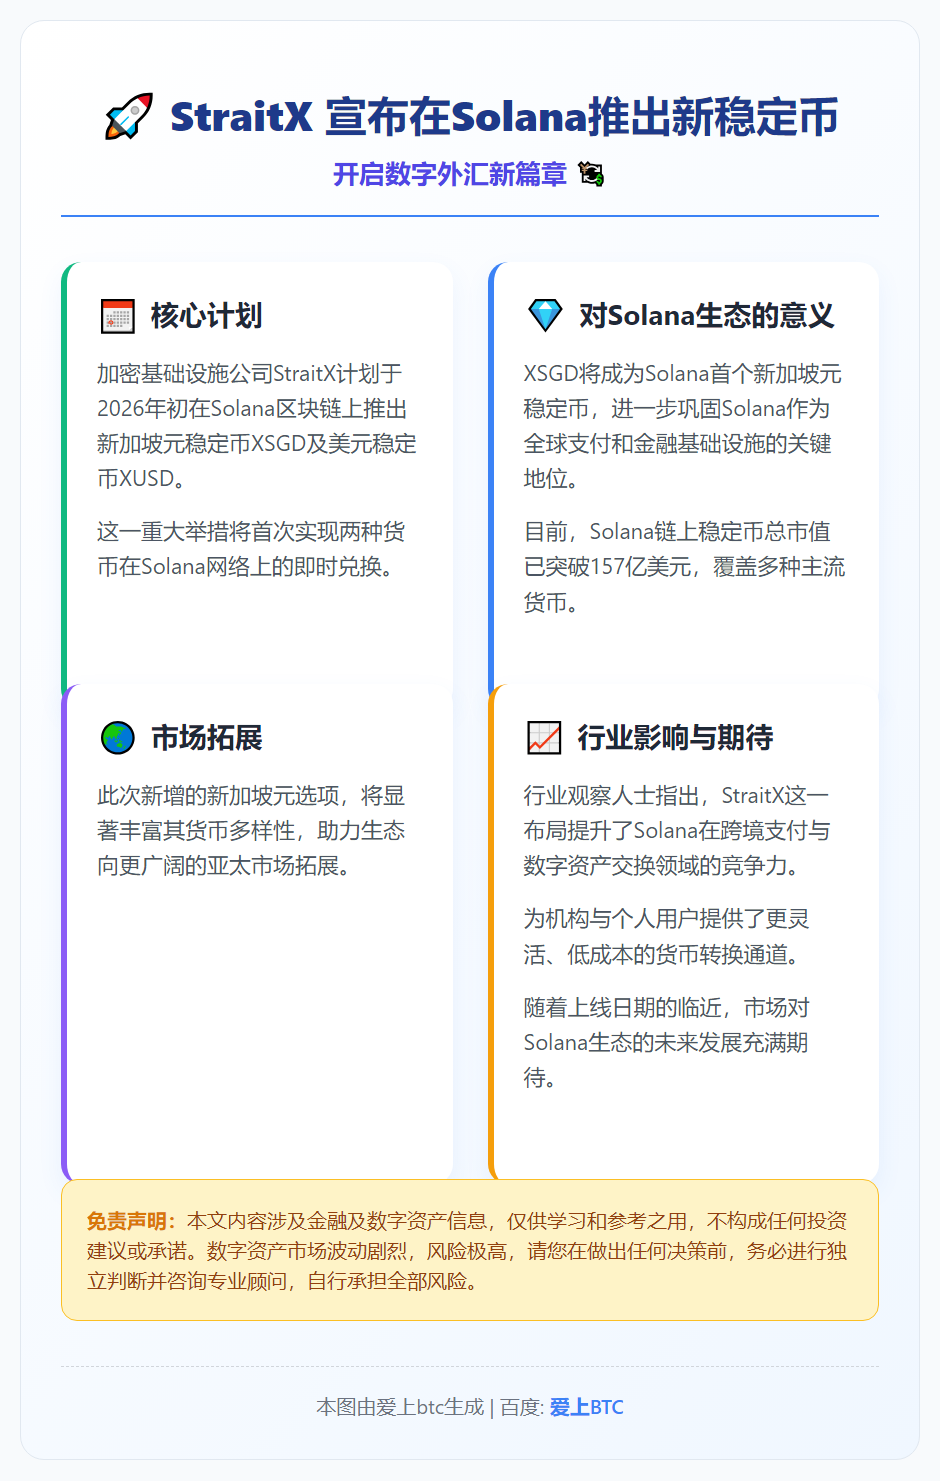Click the paragraph starting 加密基础设施公司StraitX计划于
This screenshot has width=940, height=1481.
click(x=257, y=426)
